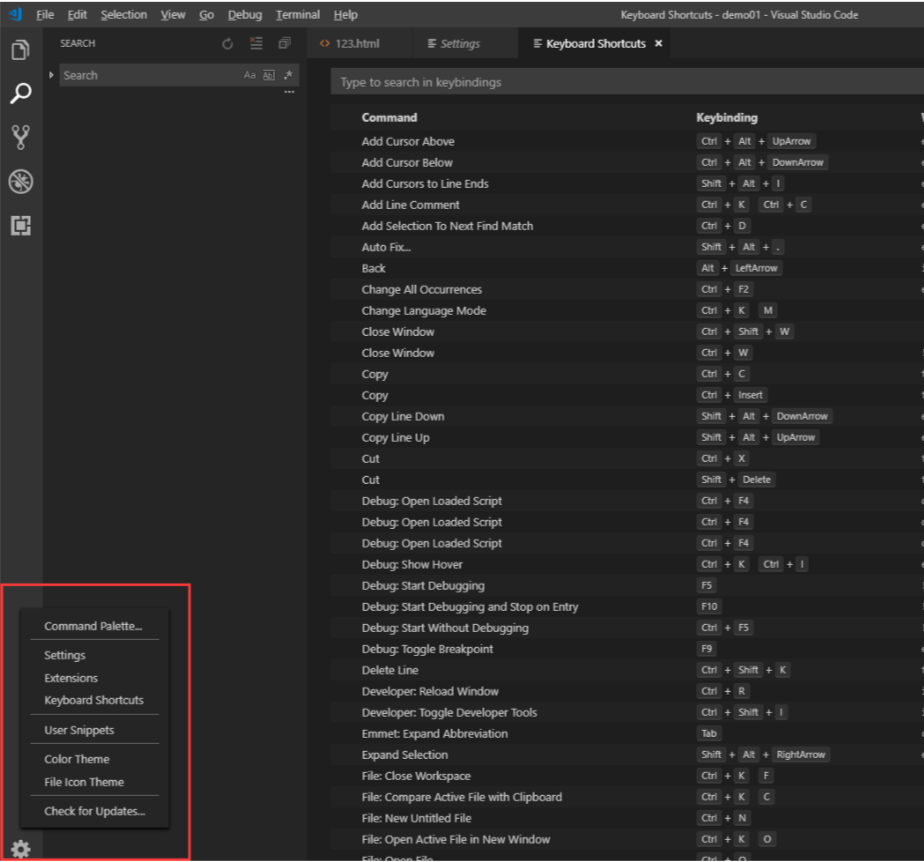Image resolution: width=924 pixels, height=862 pixels.
Task: Toggle Use Regular Expression in search
Action: click(288, 75)
